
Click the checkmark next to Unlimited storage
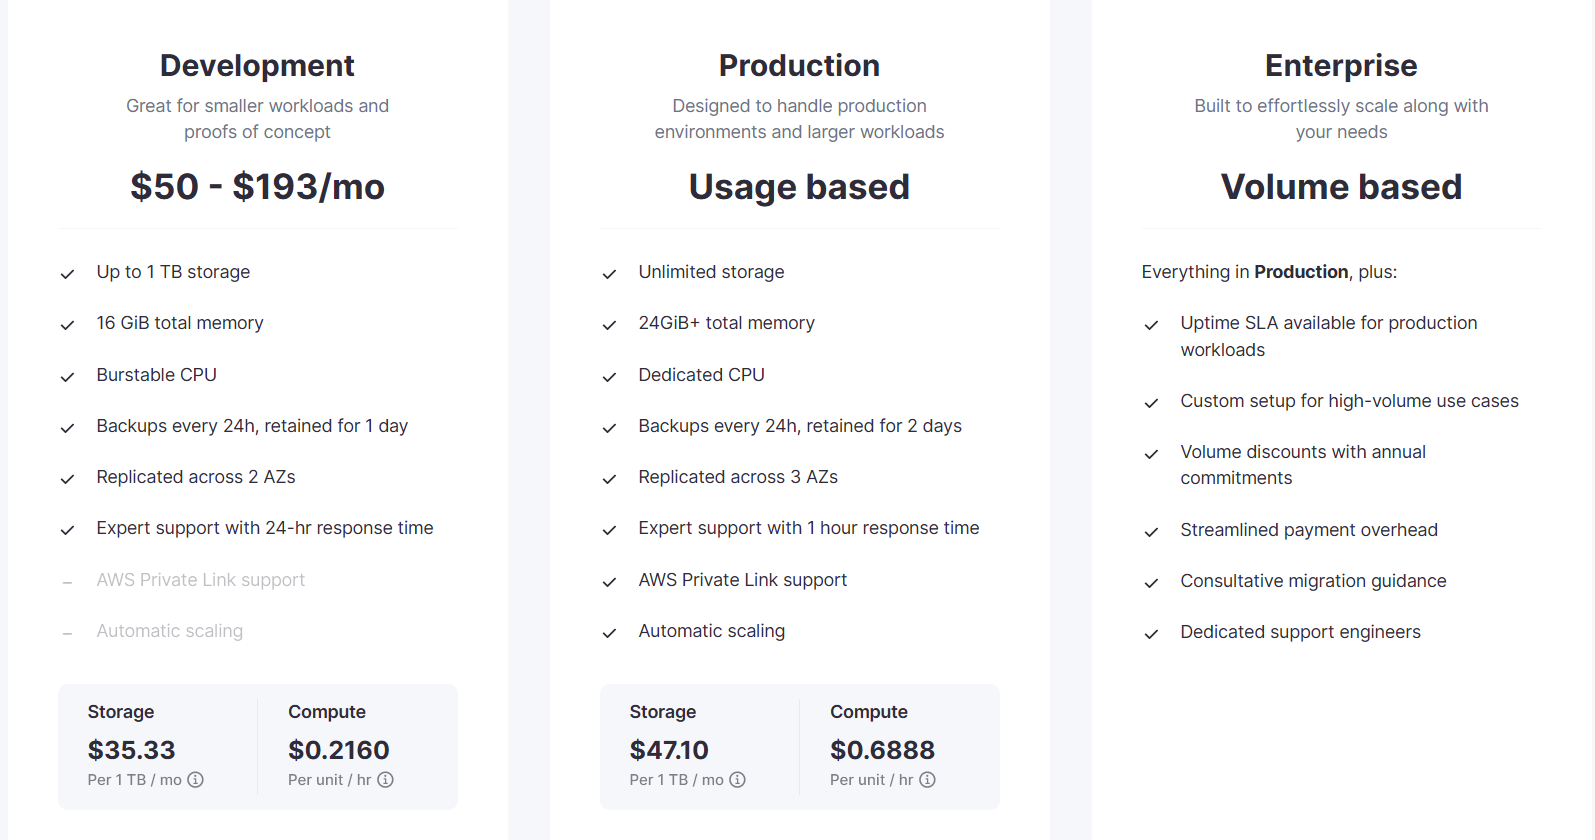(x=609, y=274)
